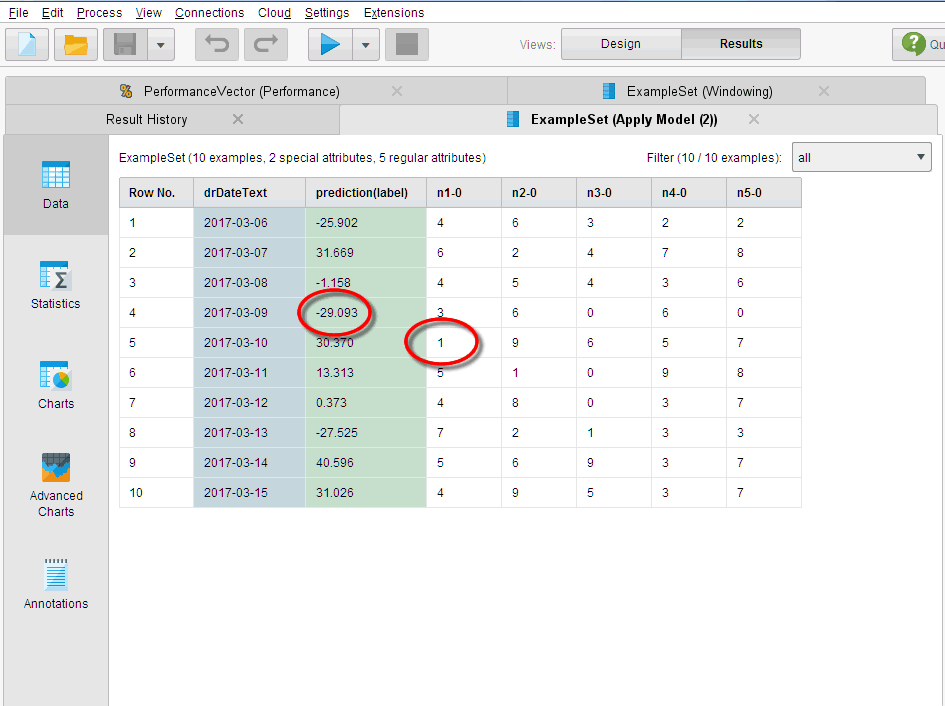This screenshot has height=706, width=945.
Task: Select the date cell 2017-03-10
Action: tap(250, 342)
